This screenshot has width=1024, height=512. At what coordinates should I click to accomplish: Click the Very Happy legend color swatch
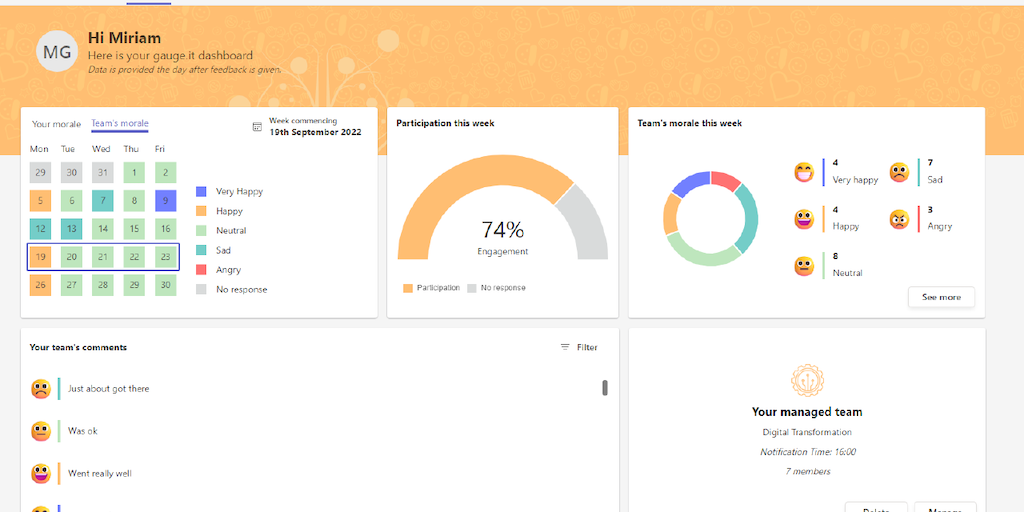202,191
